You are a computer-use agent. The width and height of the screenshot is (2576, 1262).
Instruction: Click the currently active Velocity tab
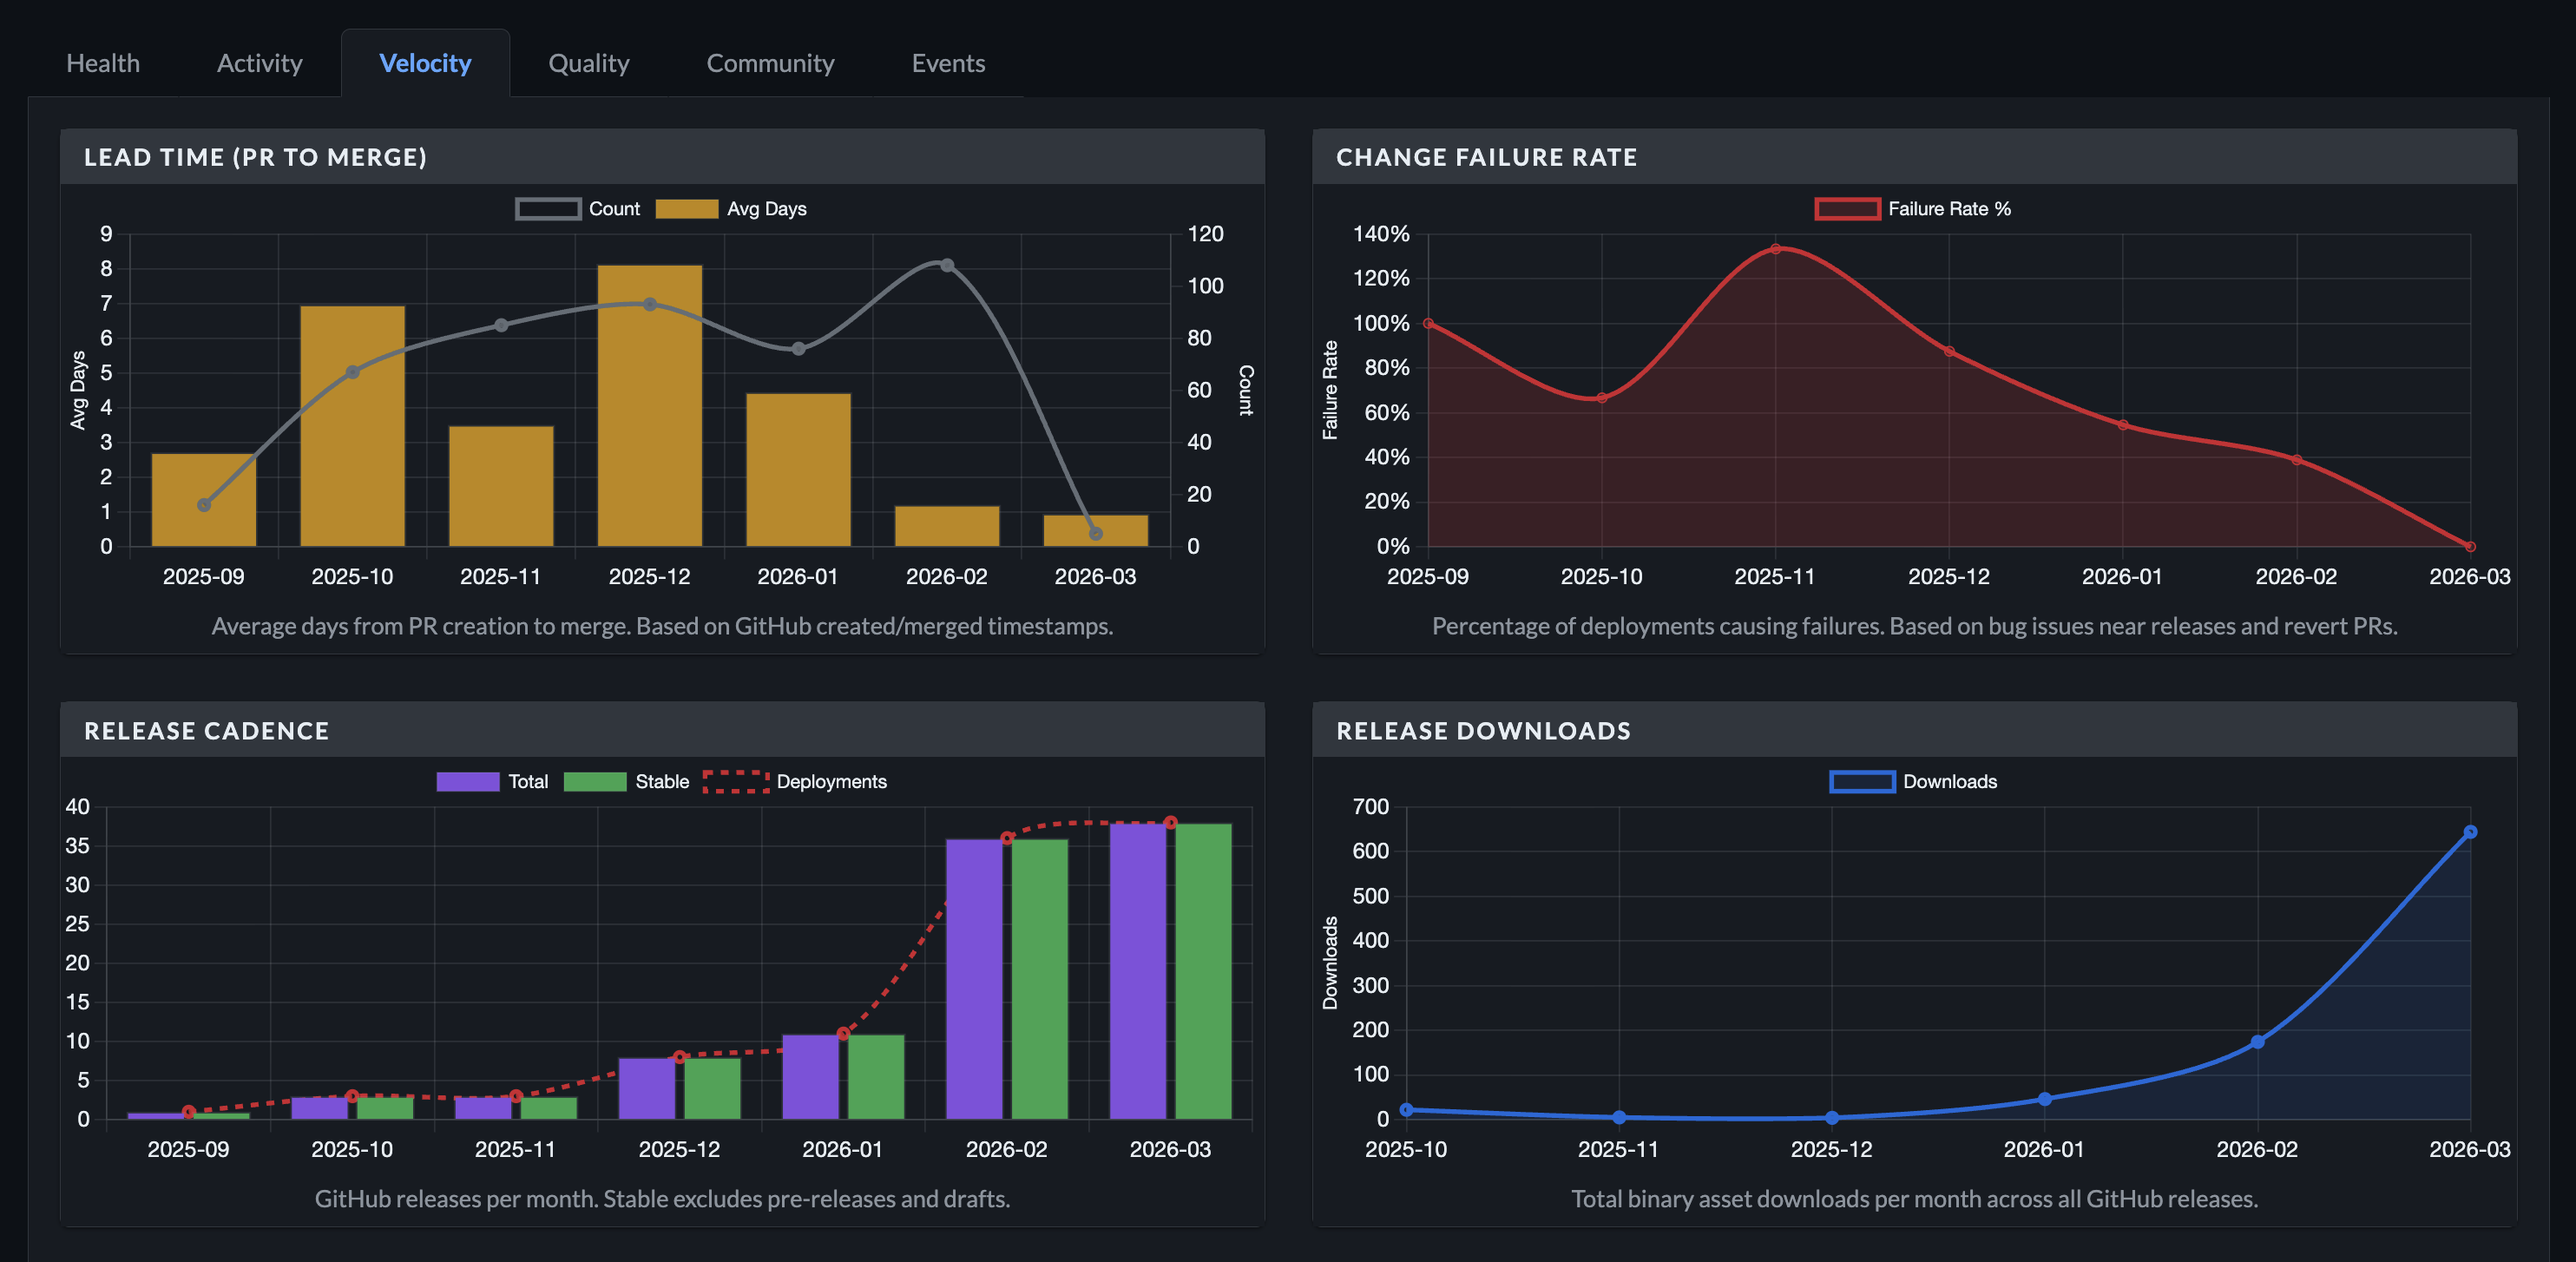[425, 62]
